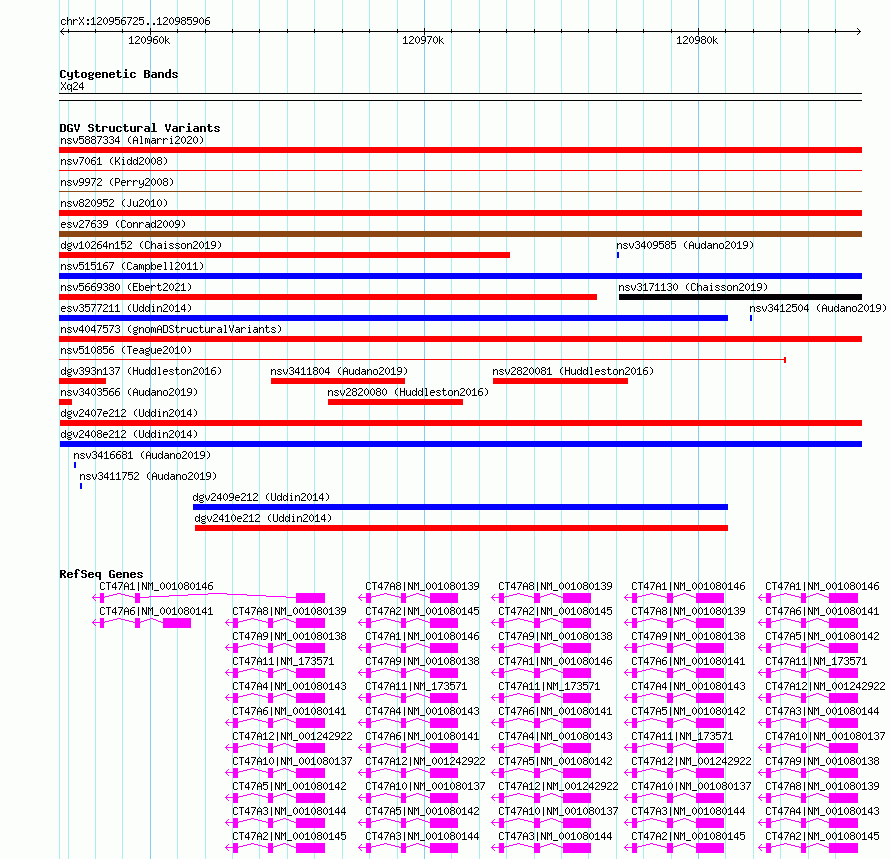This screenshot has height=859, width=890.
Task: Open variant label nsv9972 (Perry2008)
Action: [x=117, y=182]
